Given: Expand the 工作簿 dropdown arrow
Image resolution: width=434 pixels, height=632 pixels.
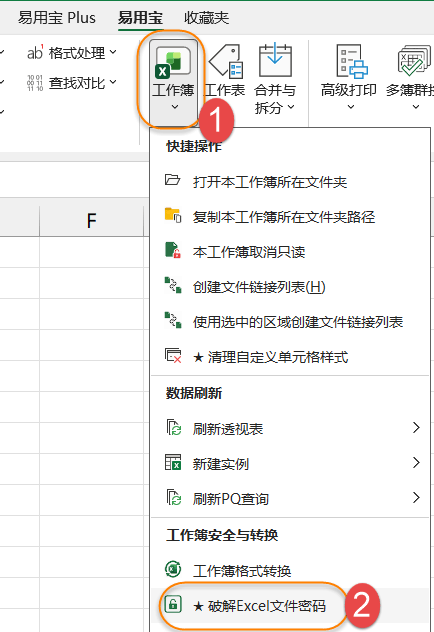Looking at the screenshot, I should pos(174,107).
